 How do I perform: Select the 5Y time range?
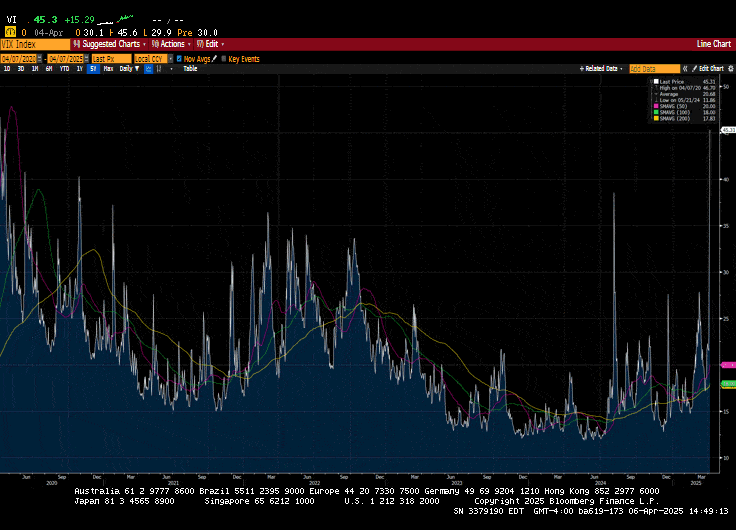(93, 69)
